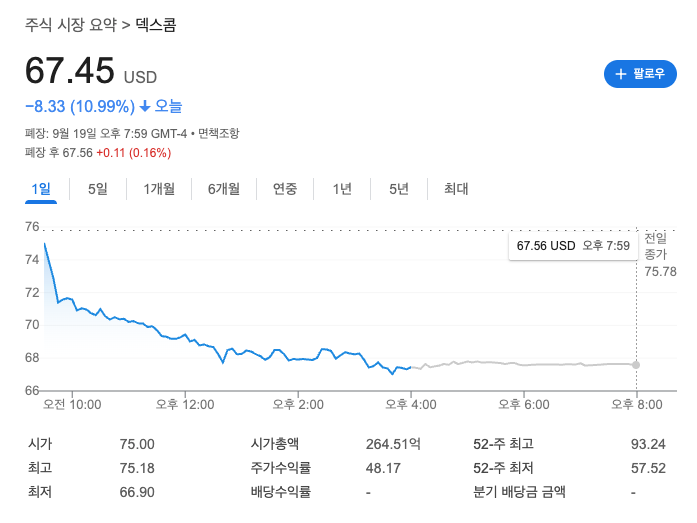Click the 분기 배당금 금액 label
Image resolution: width=697 pixels, height=523 pixels.
coord(519,492)
